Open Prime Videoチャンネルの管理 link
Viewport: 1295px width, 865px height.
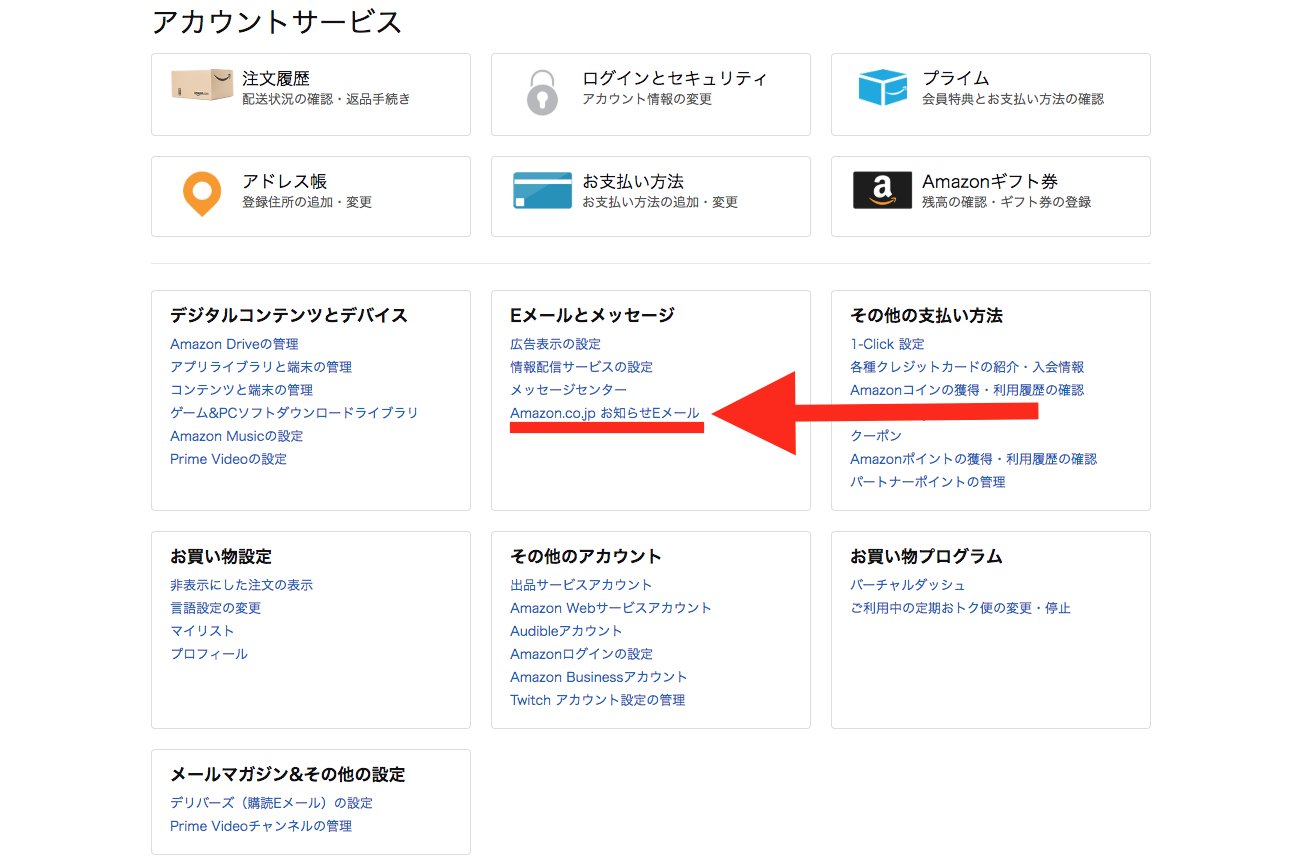[261, 826]
